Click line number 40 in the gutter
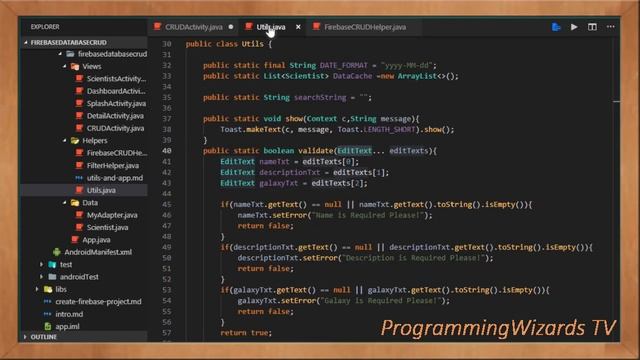Viewport: 640px width, 360px height. (167, 151)
